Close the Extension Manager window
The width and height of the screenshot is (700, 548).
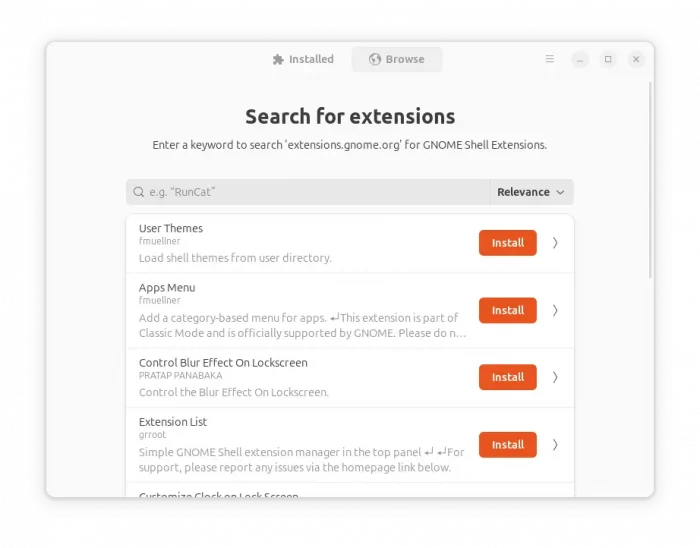[636, 60]
